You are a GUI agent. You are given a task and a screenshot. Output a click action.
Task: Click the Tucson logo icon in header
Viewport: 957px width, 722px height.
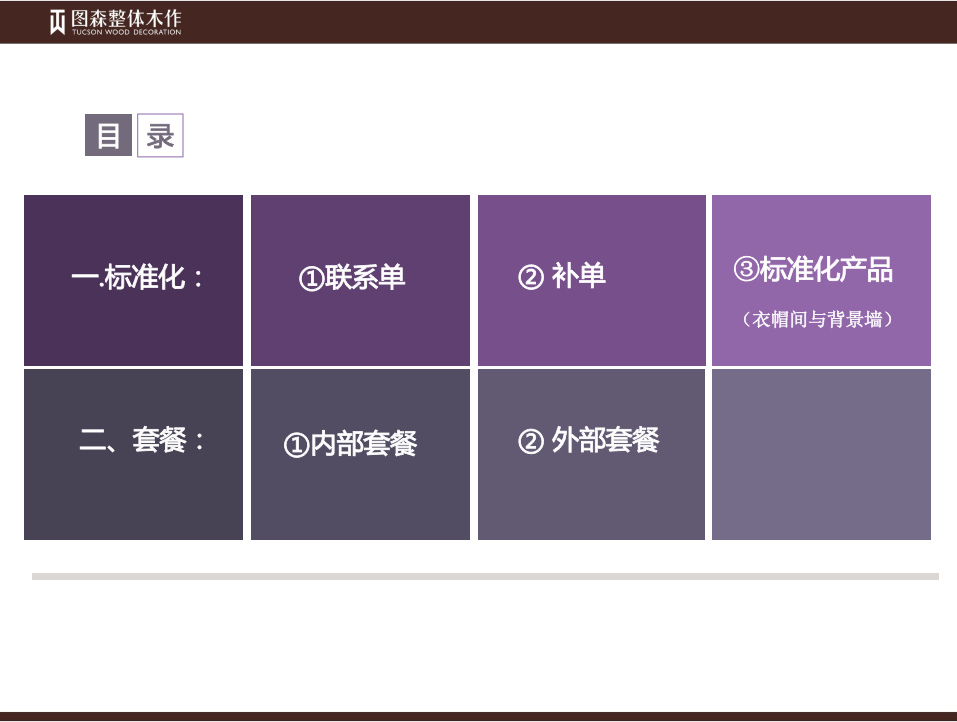click(58, 22)
